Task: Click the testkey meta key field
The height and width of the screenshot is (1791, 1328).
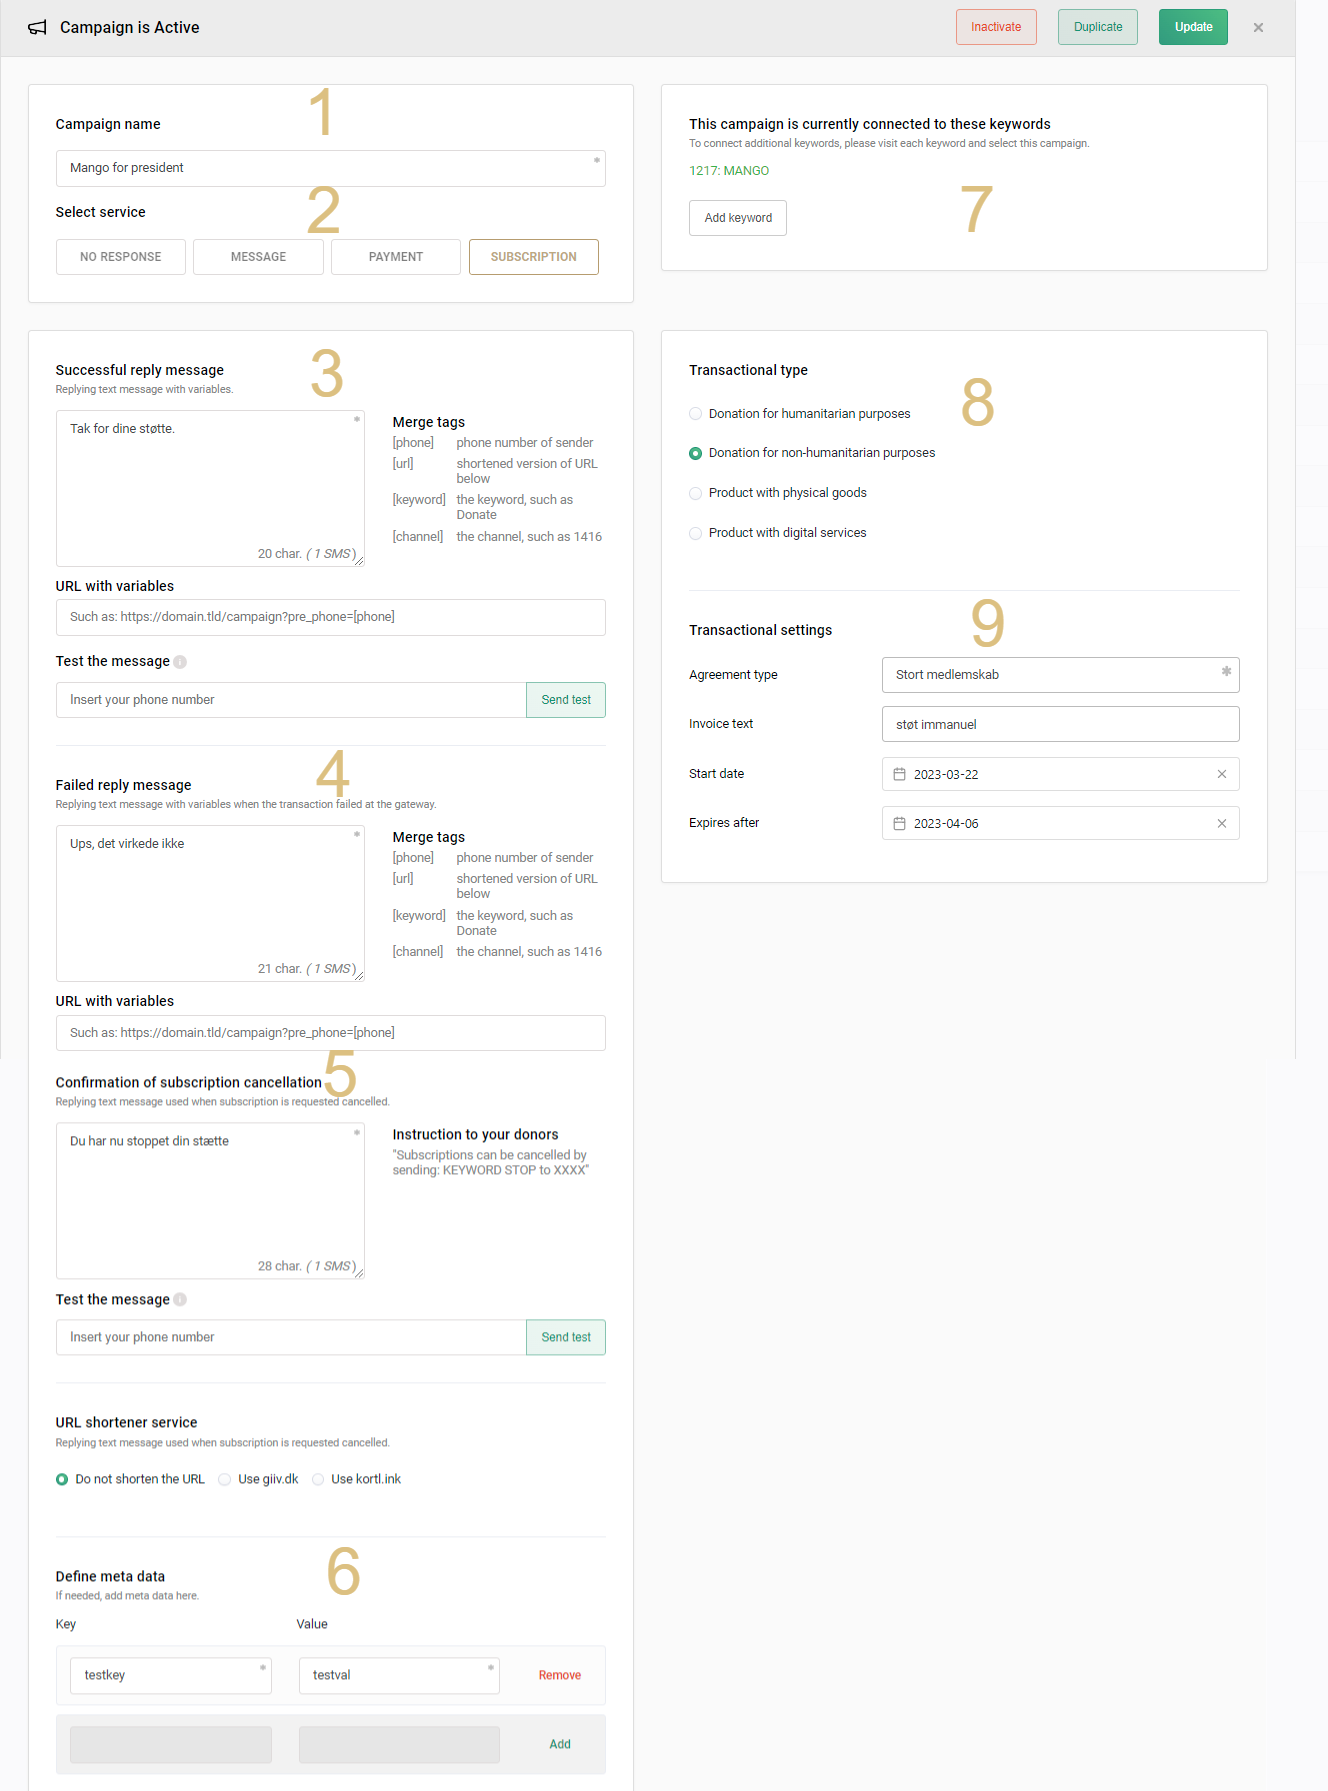Action: (x=171, y=1676)
